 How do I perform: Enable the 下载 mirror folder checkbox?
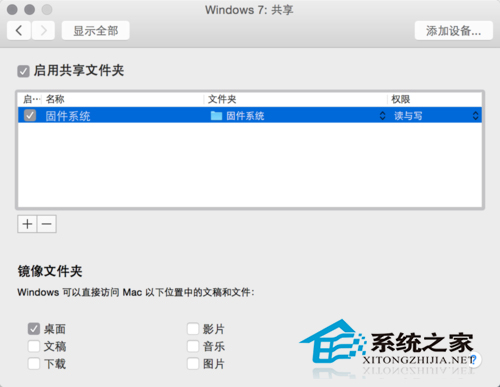(34, 363)
